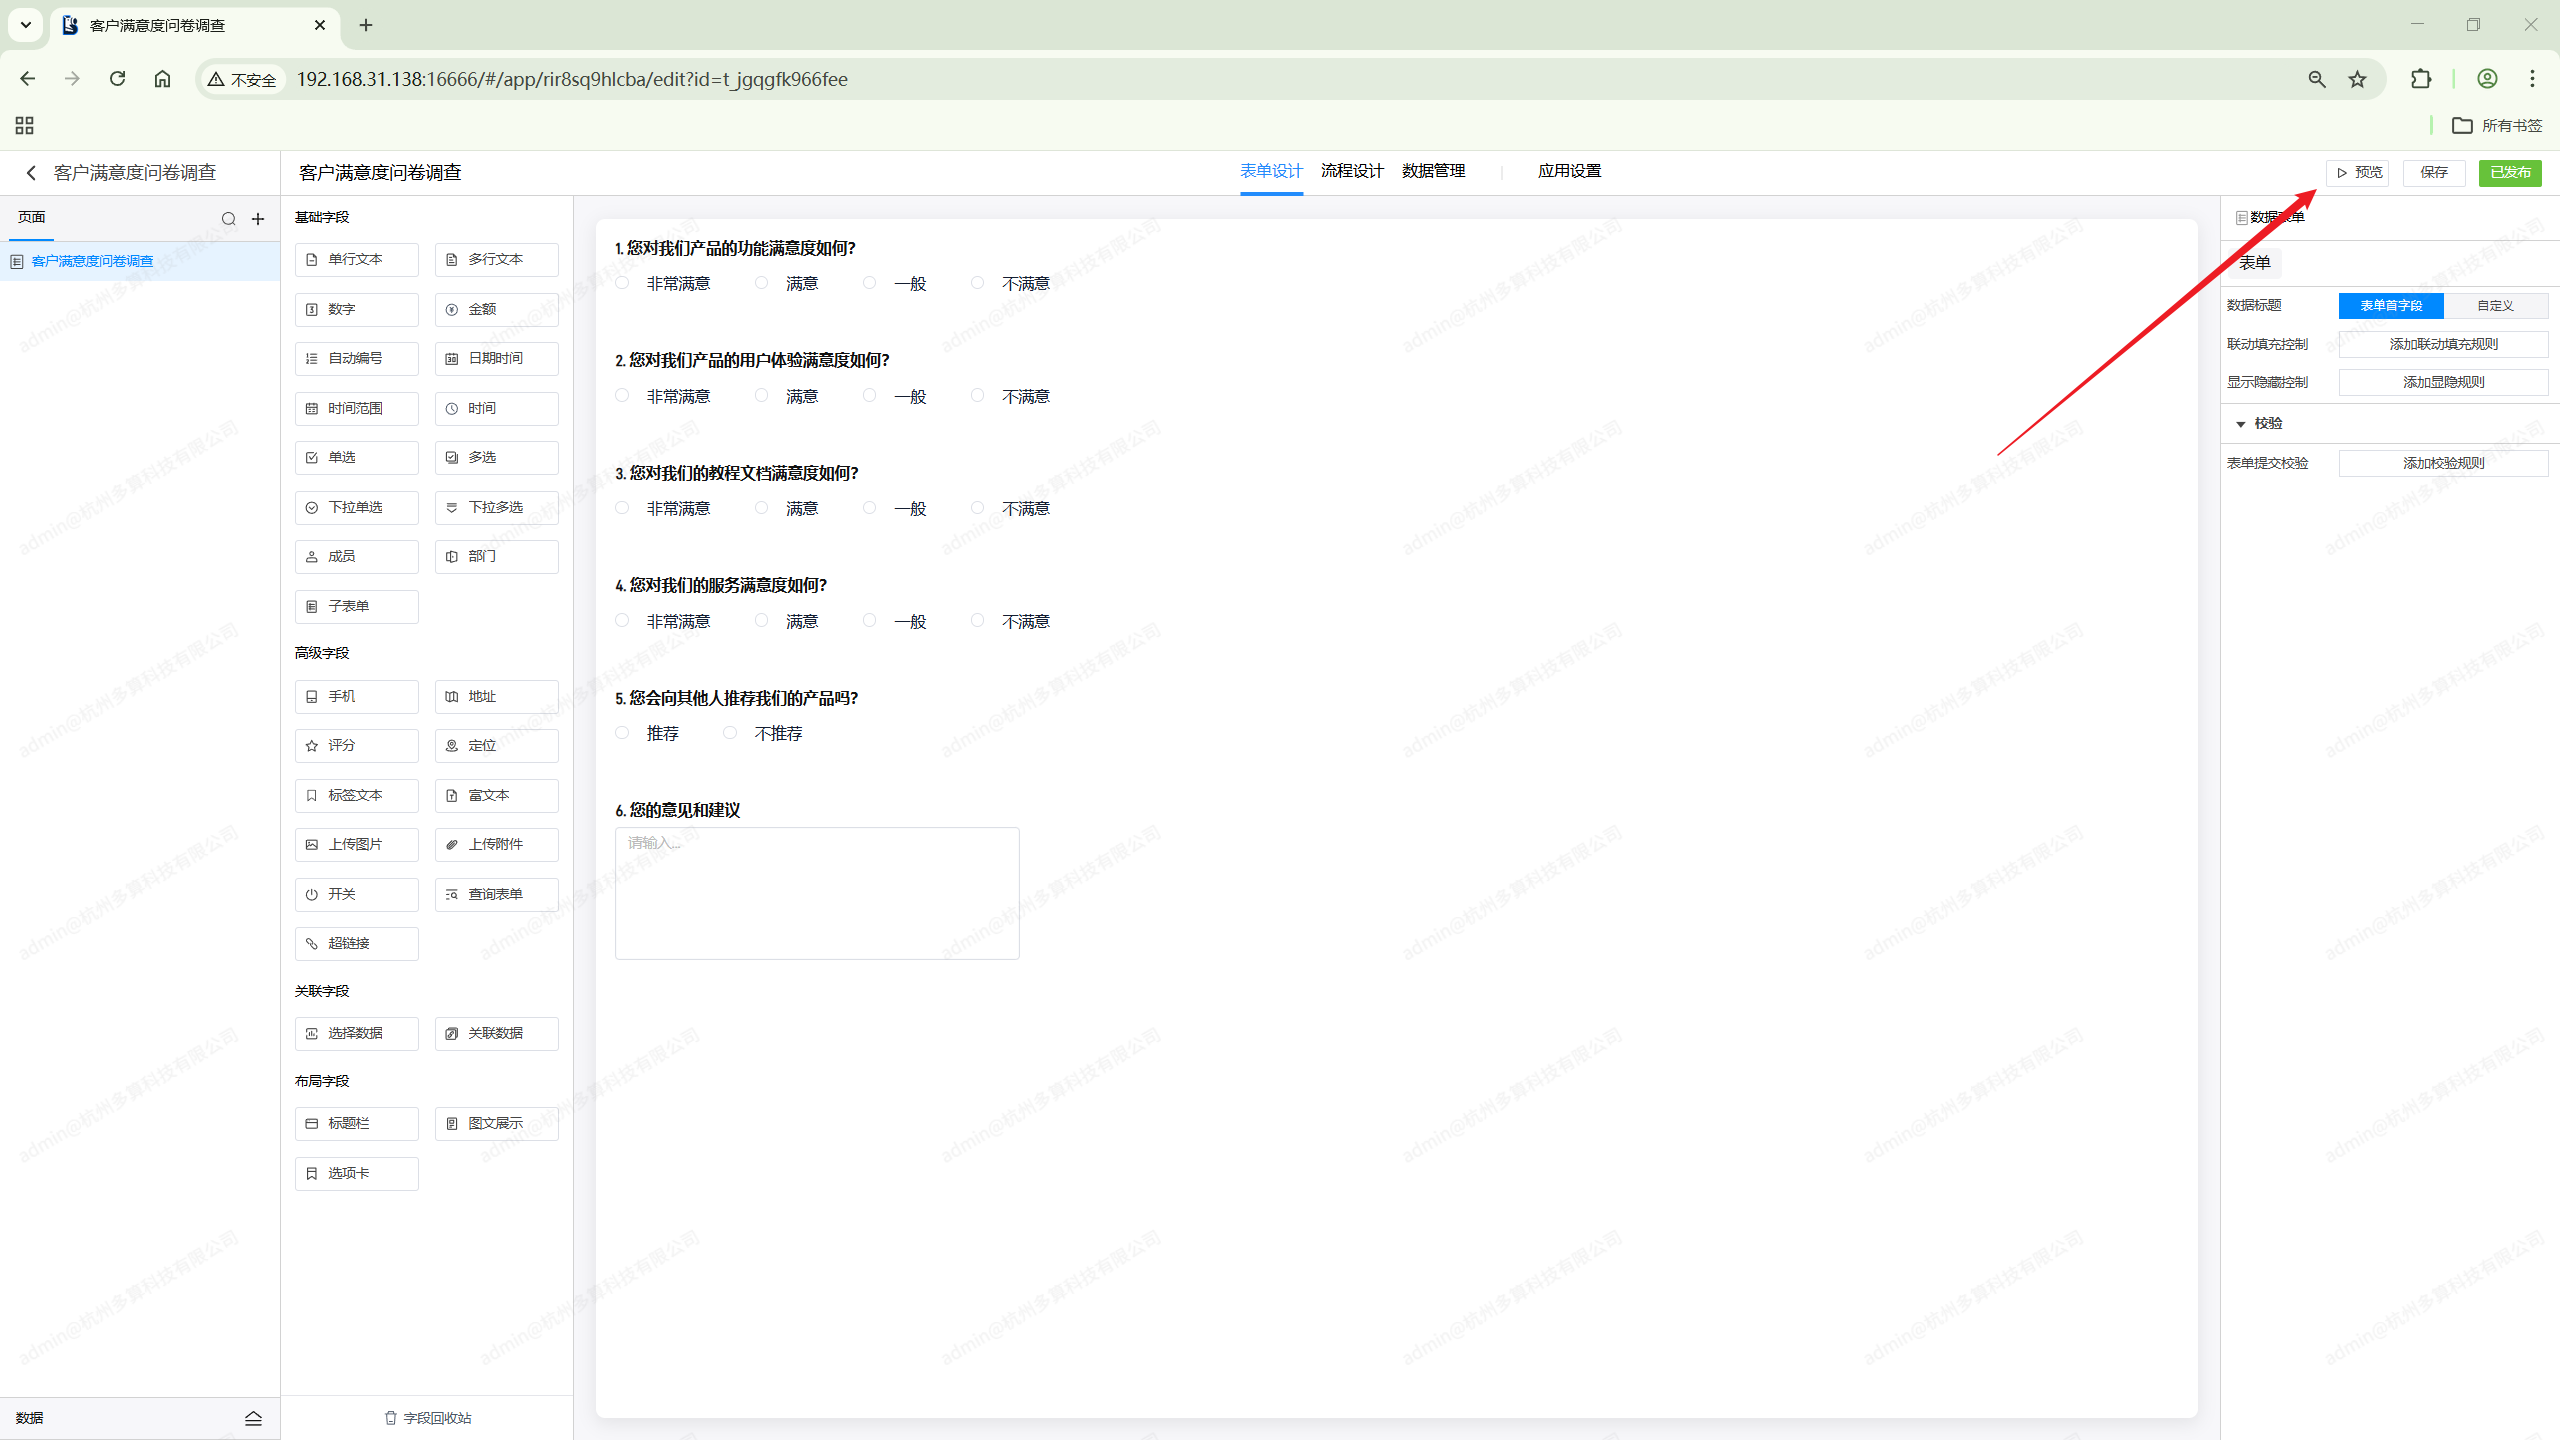Screen dimensions: 2560x1440
Task: Choose 不满意 for question 3
Action: [x=977, y=508]
